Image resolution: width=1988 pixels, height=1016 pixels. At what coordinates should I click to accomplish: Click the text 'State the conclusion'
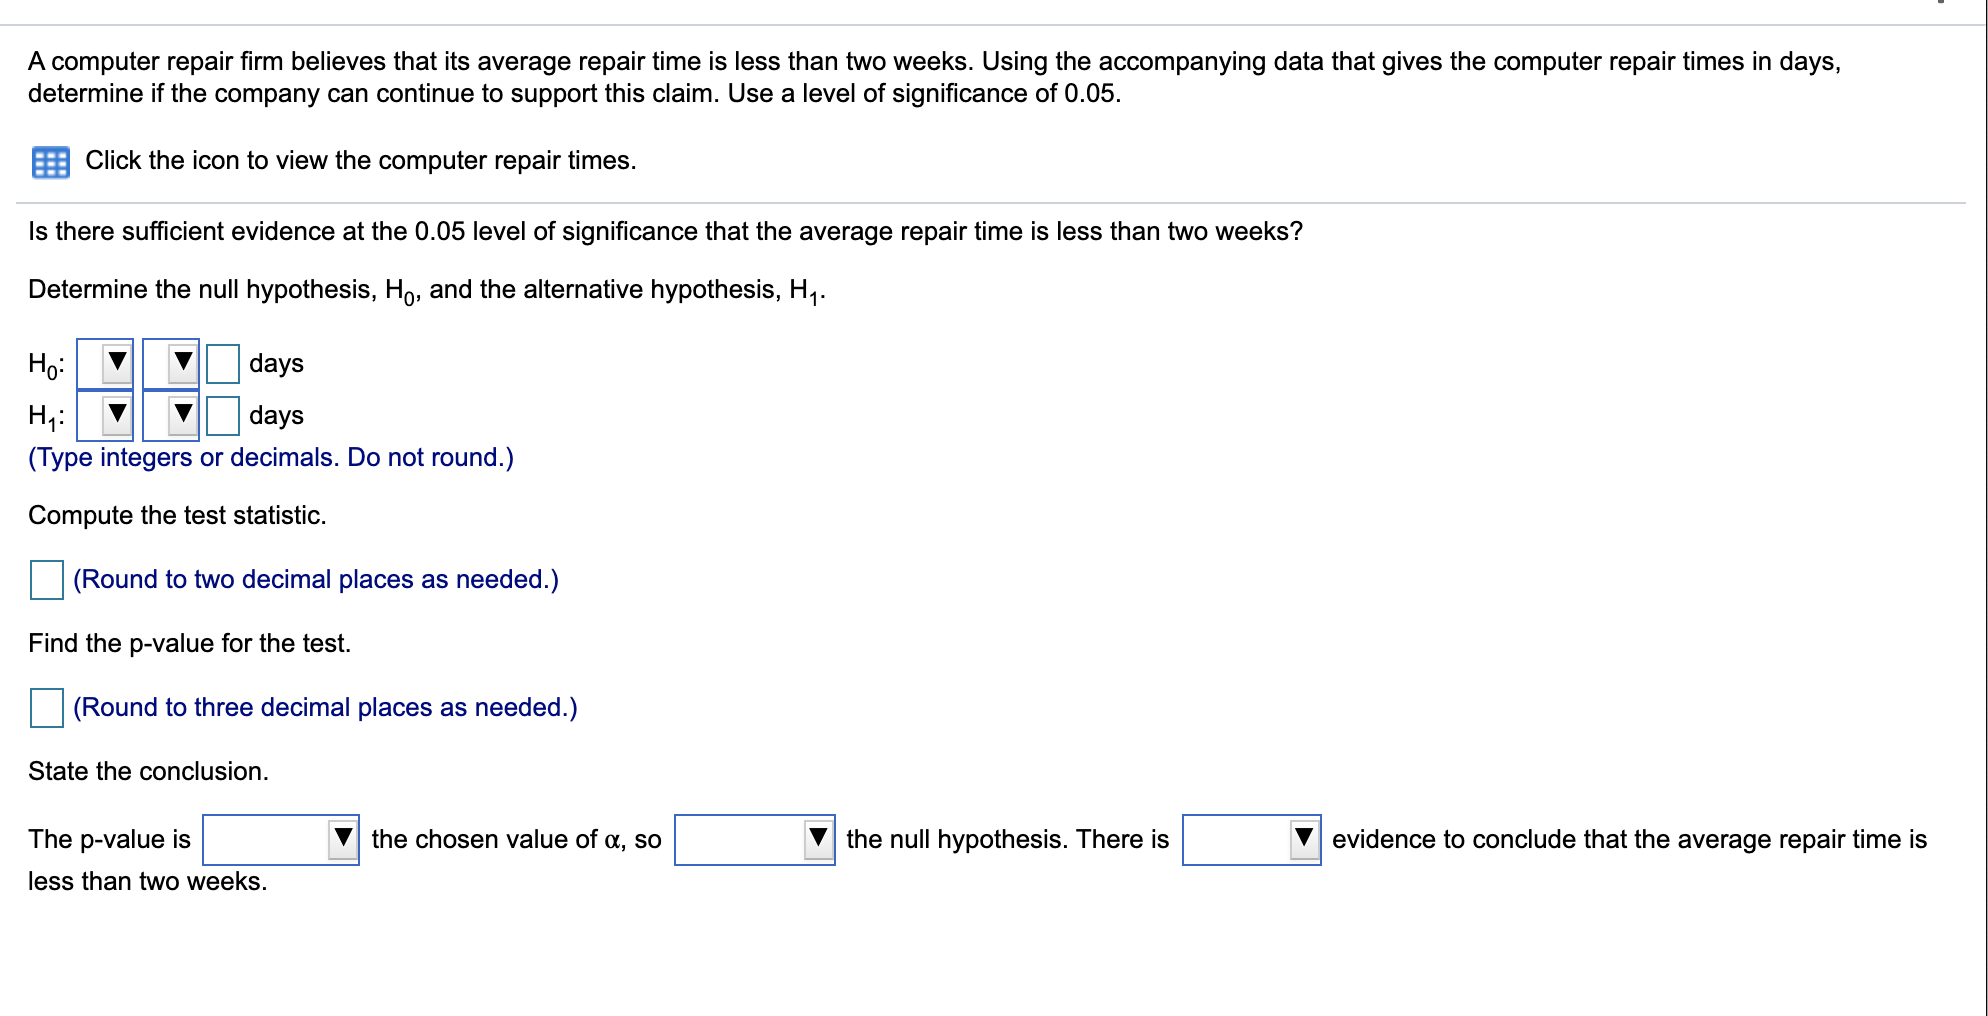(x=148, y=771)
